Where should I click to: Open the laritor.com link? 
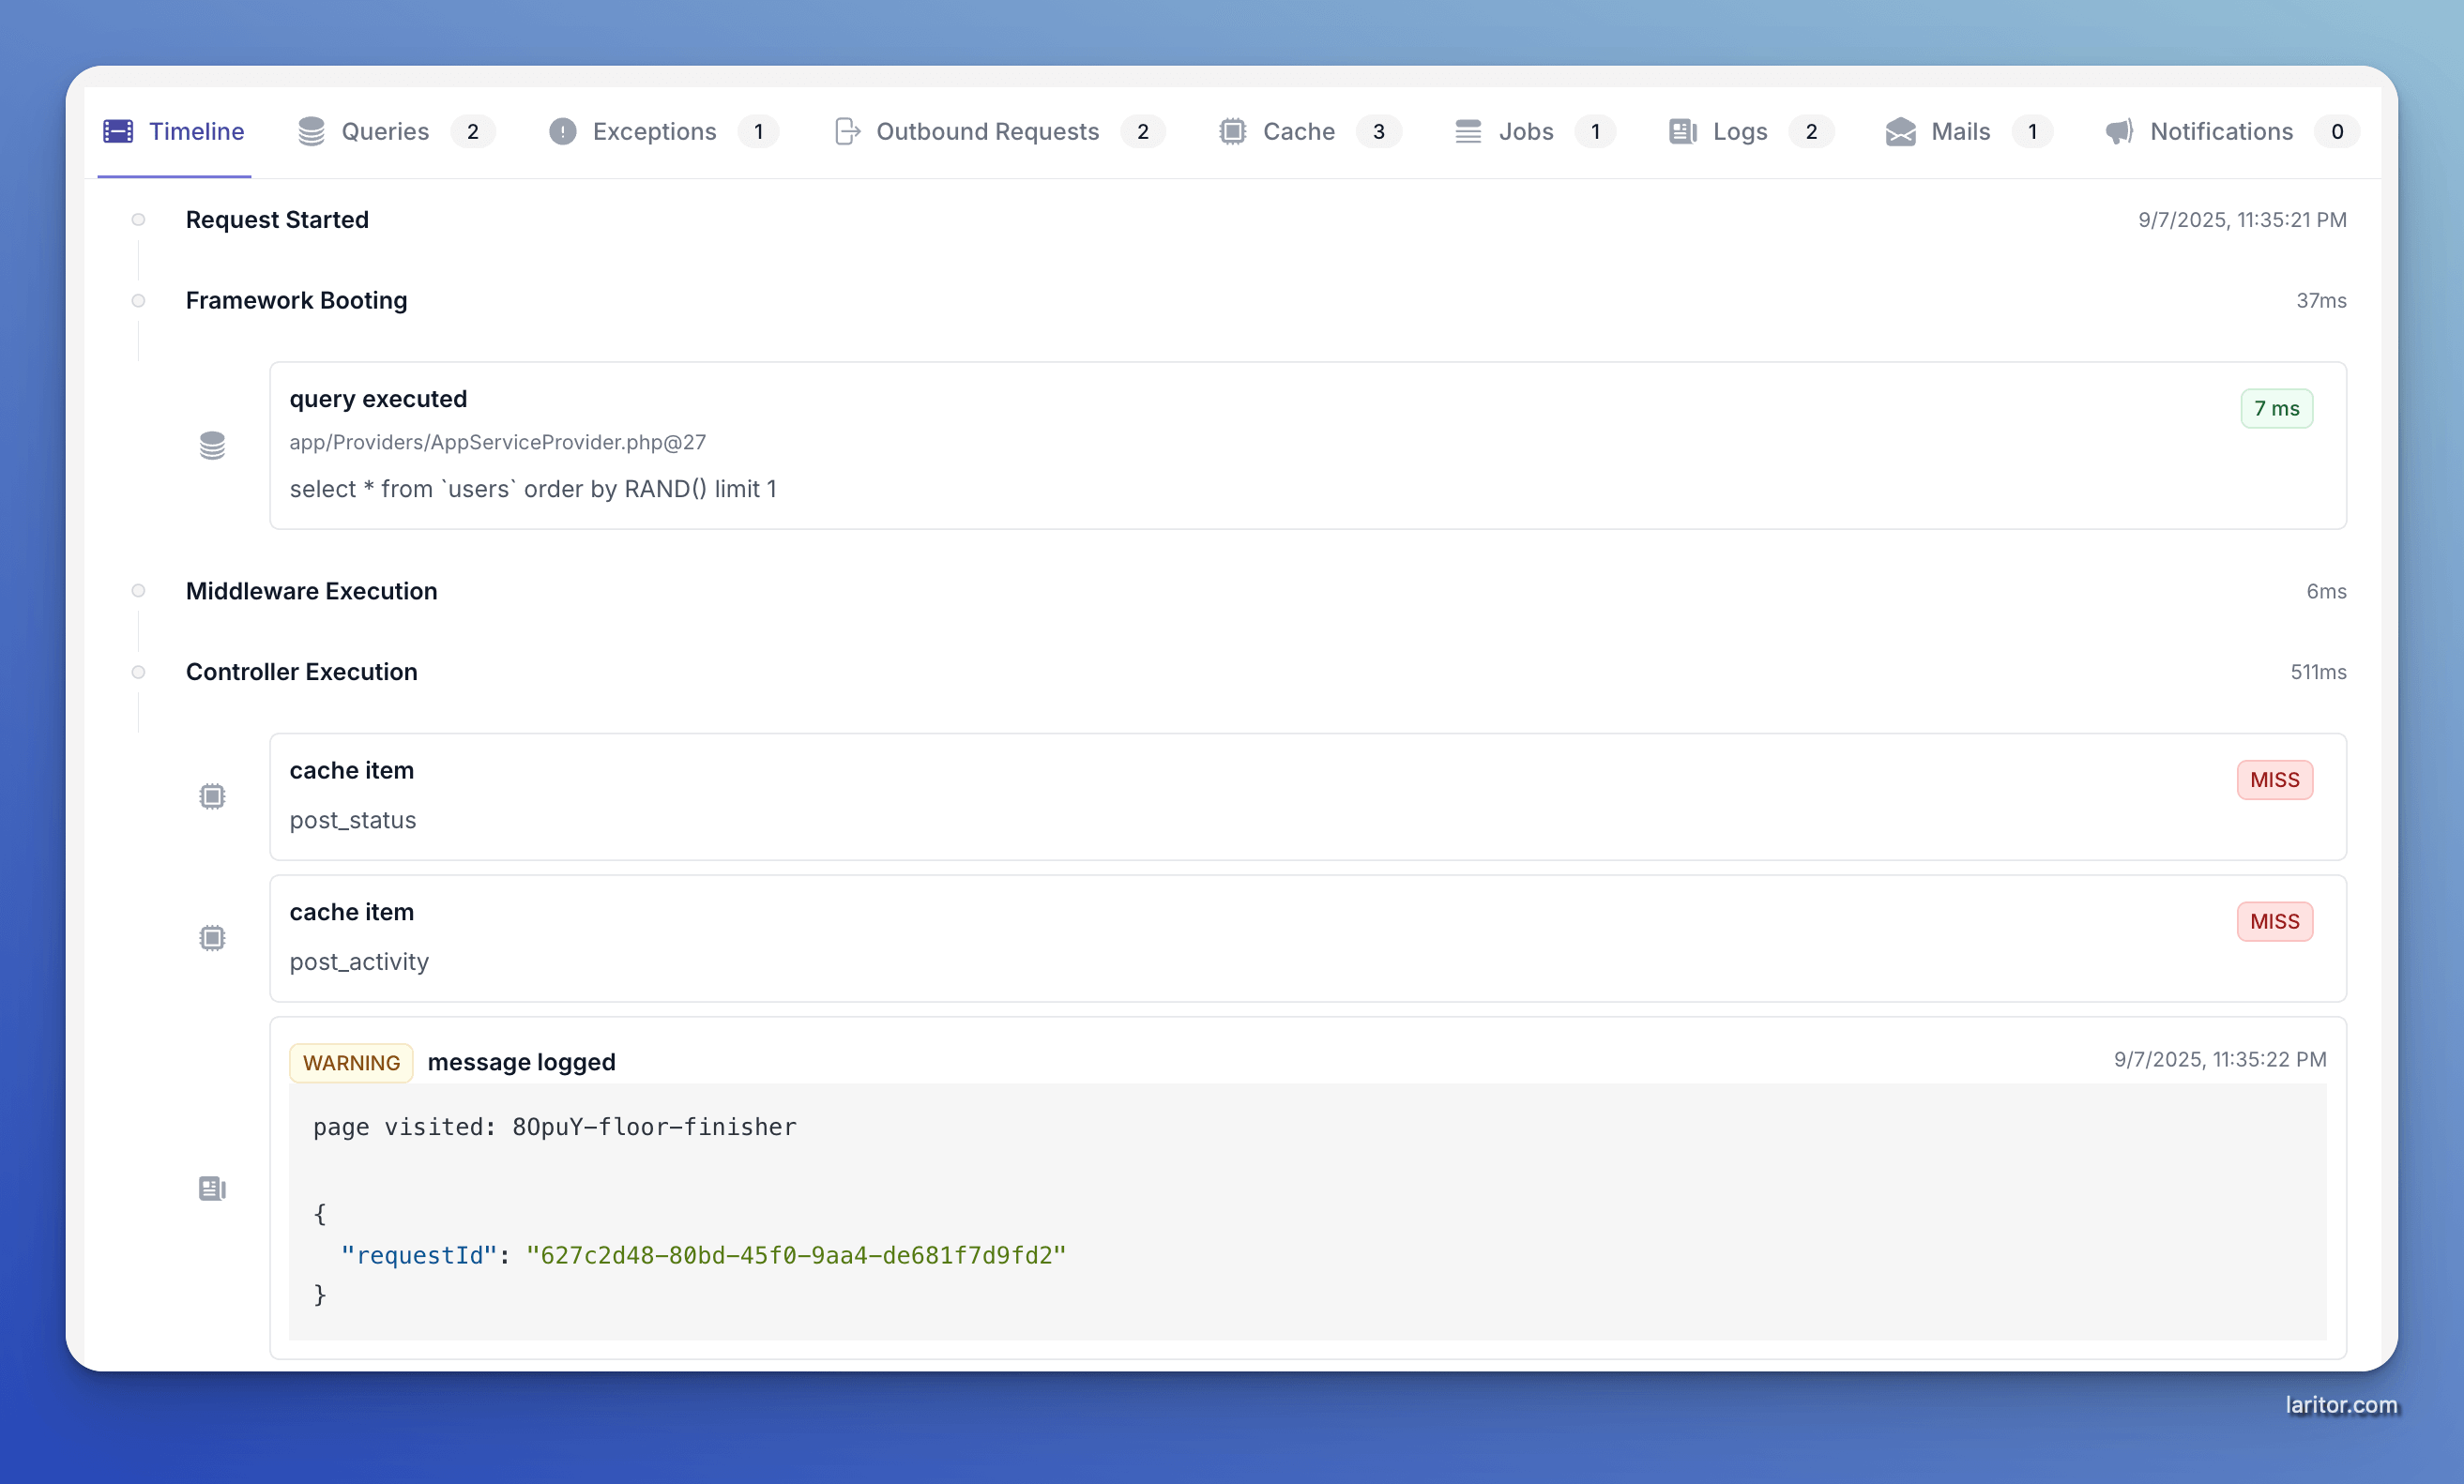(2341, 1404)
